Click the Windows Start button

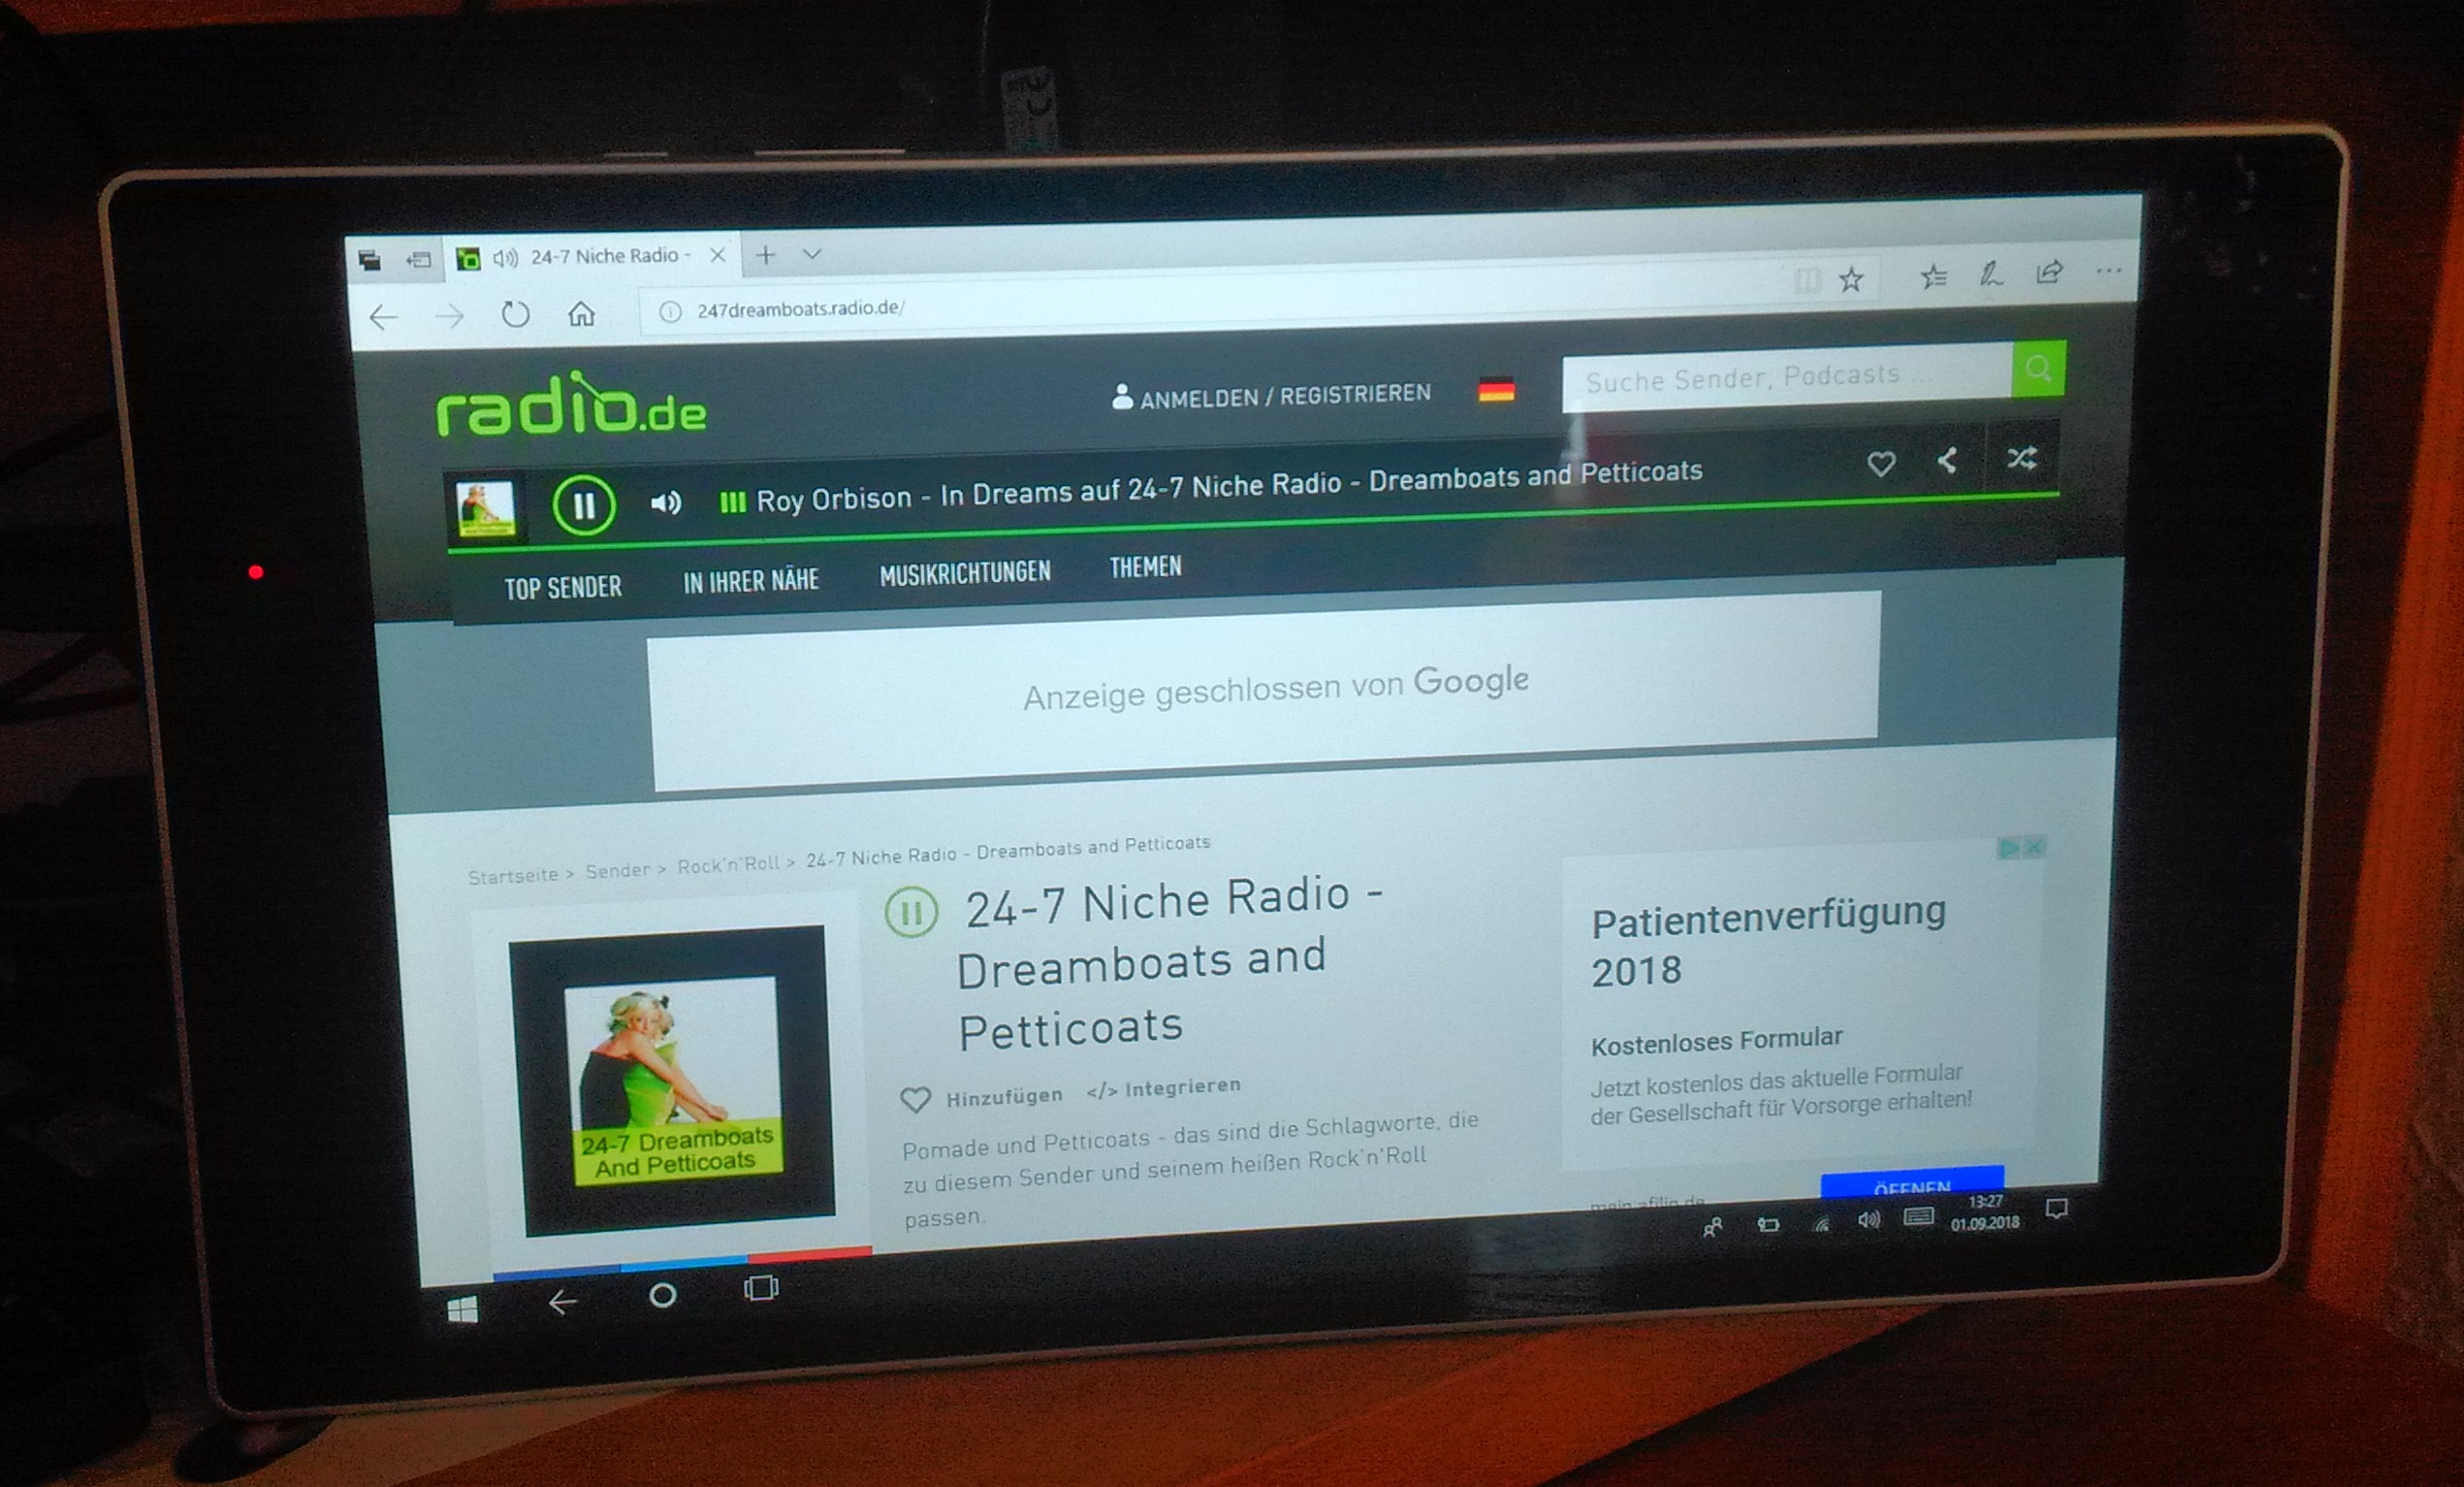(x=462, y=1310)
